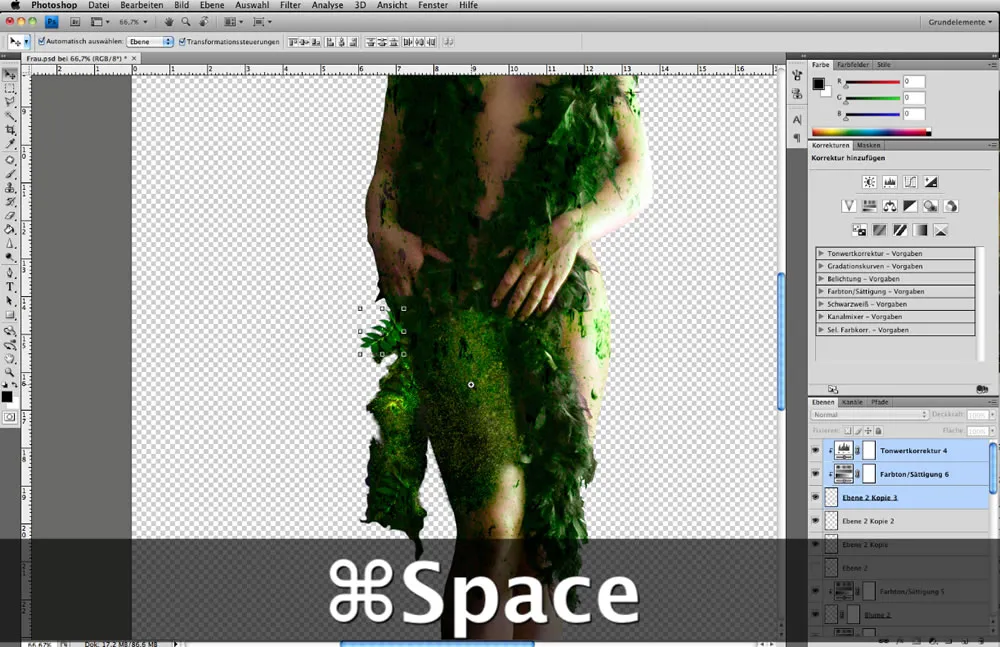Image resolution: width=1000 pixels, height=647 pixels.
Task: Open the Filter menu
Action: coord(290,5)
